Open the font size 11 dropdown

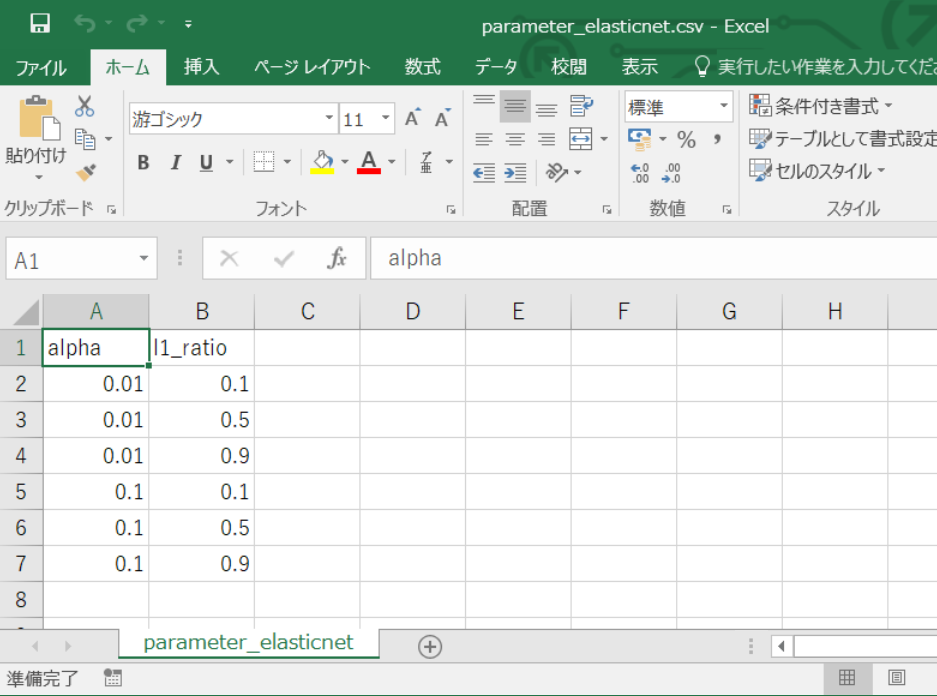click(x=386, y=118)
